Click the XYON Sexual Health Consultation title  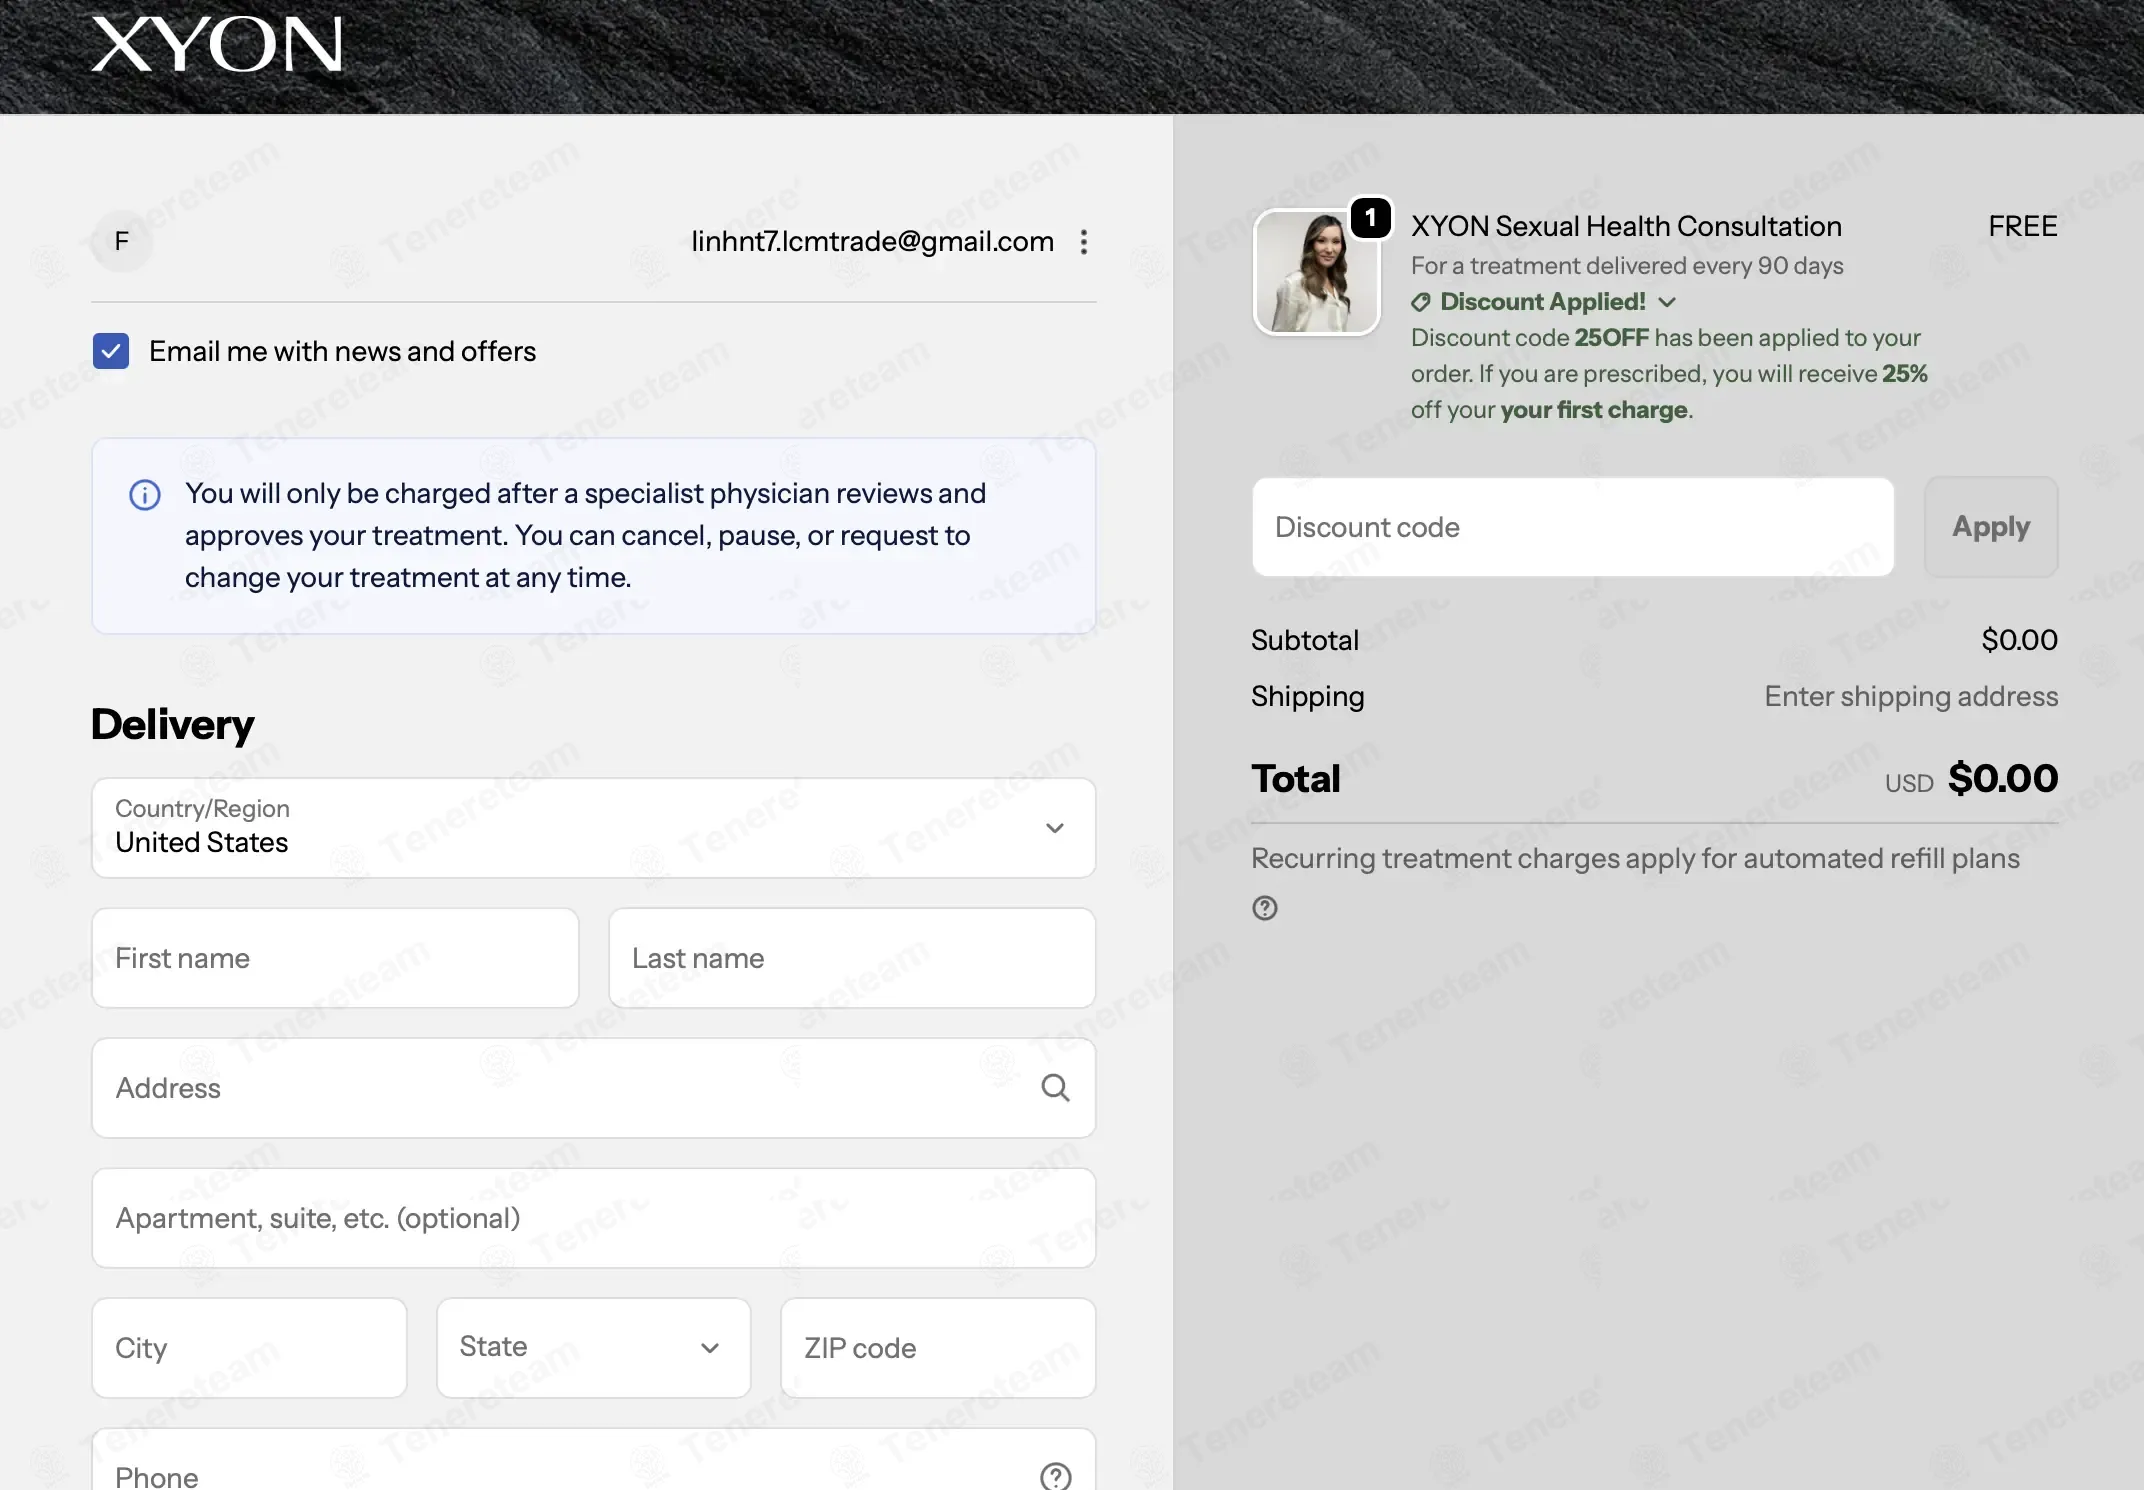(1626, 226)
